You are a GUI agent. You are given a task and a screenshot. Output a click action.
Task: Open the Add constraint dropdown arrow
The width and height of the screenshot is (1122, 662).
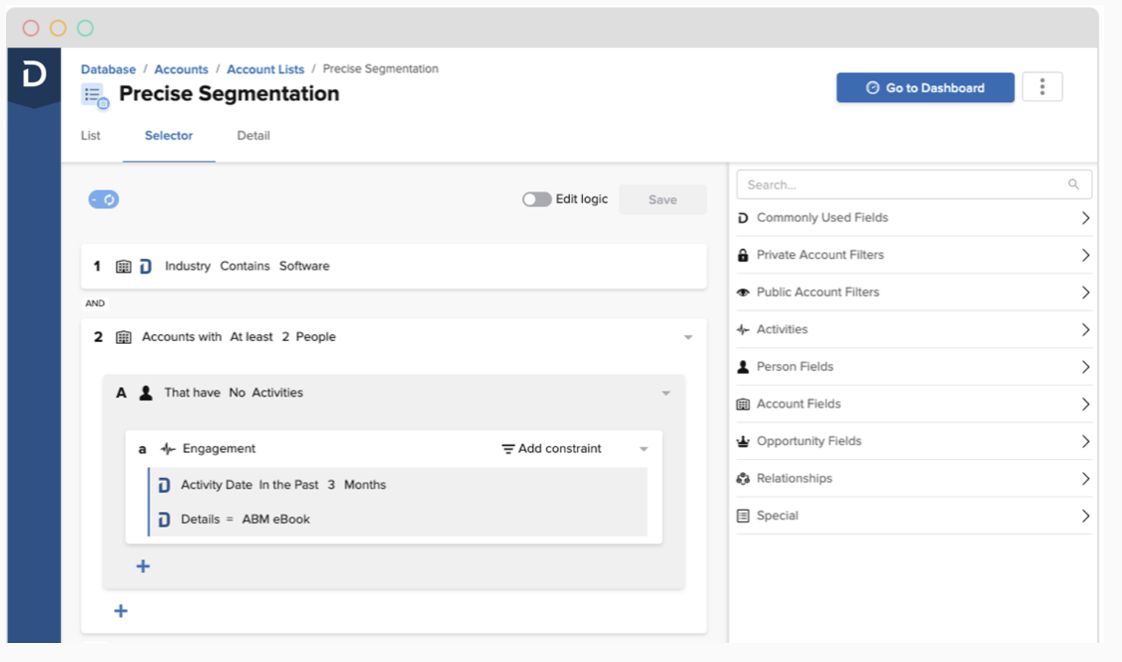click(x=644, y=450)
